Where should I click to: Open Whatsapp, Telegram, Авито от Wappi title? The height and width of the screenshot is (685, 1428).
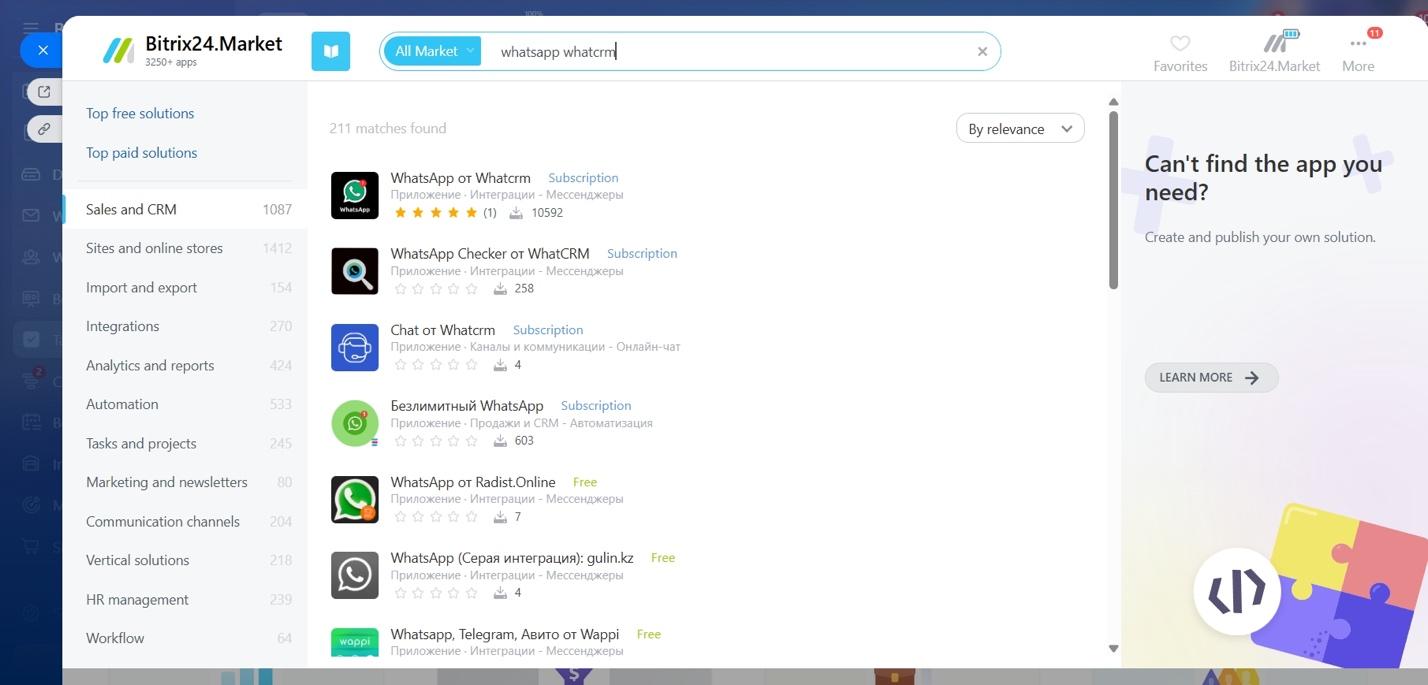[505, 634]
